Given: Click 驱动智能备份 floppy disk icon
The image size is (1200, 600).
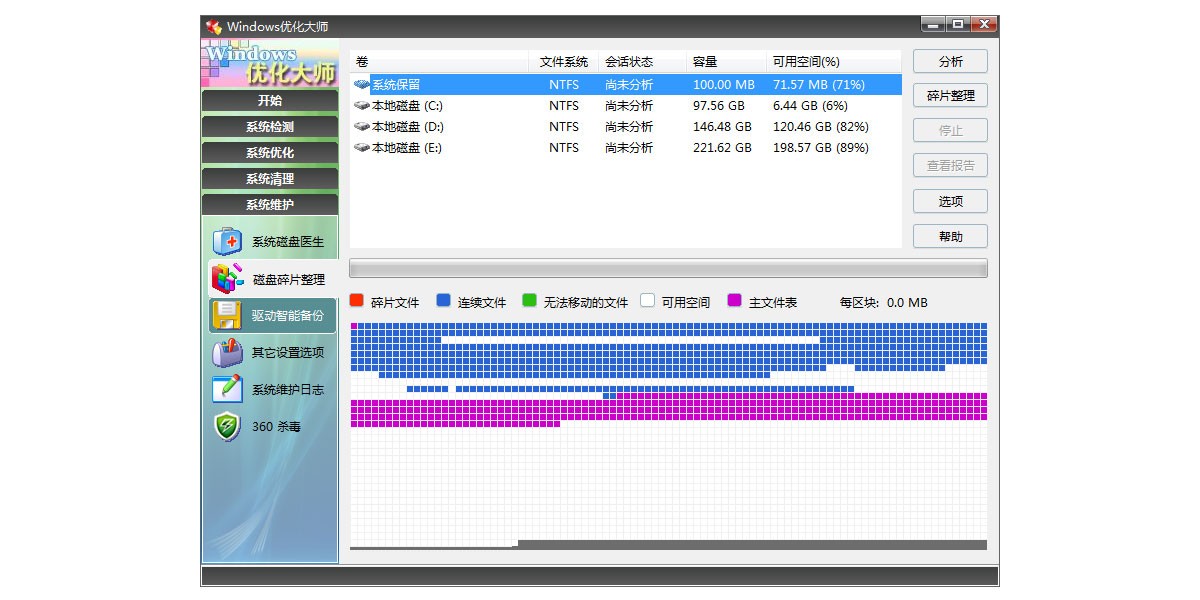Looking at the screenshot, I should pos(227,315).
